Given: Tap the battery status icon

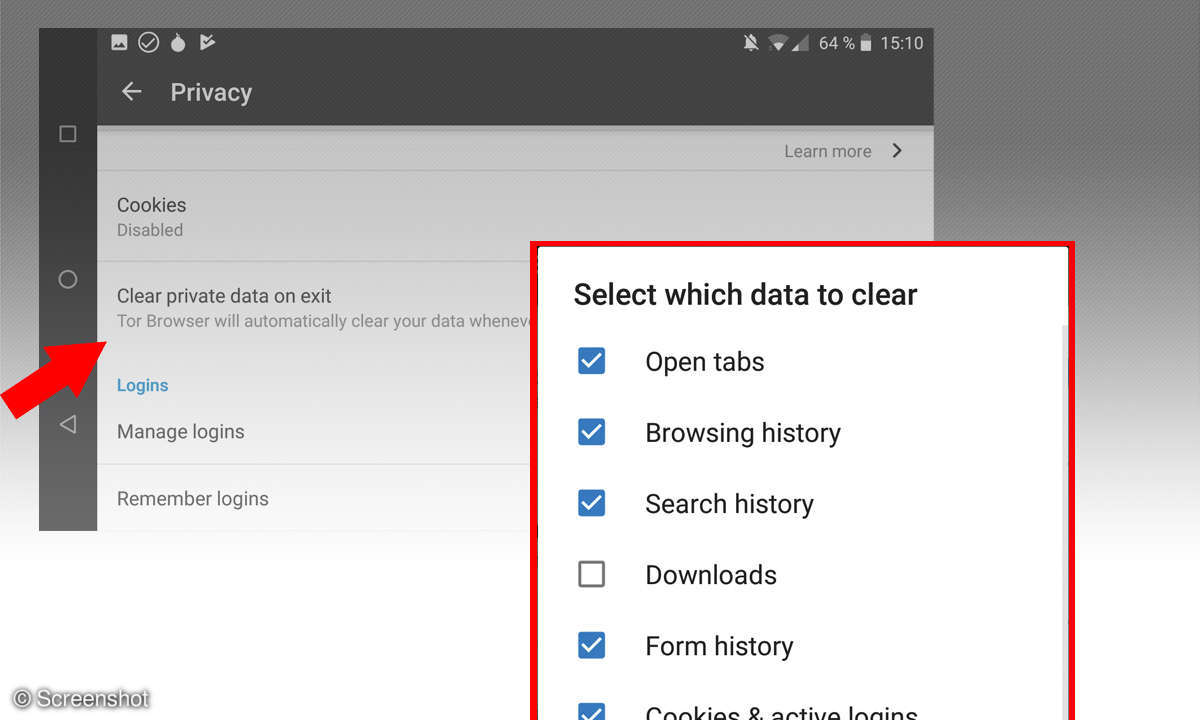Looking at the screenshot, I should (x=866, y=43).
